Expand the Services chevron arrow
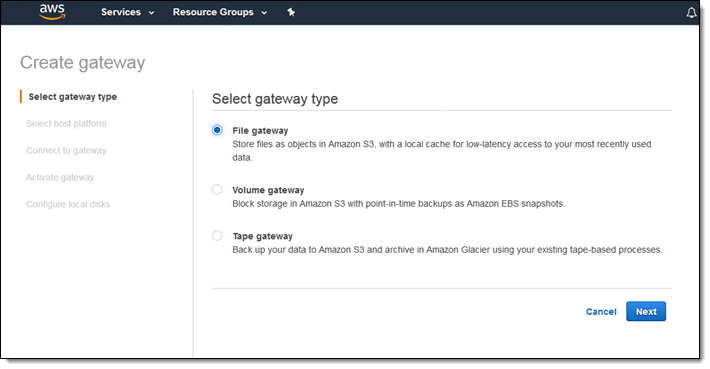This screenshot has height=369, width=710. (x=152, y=13)
